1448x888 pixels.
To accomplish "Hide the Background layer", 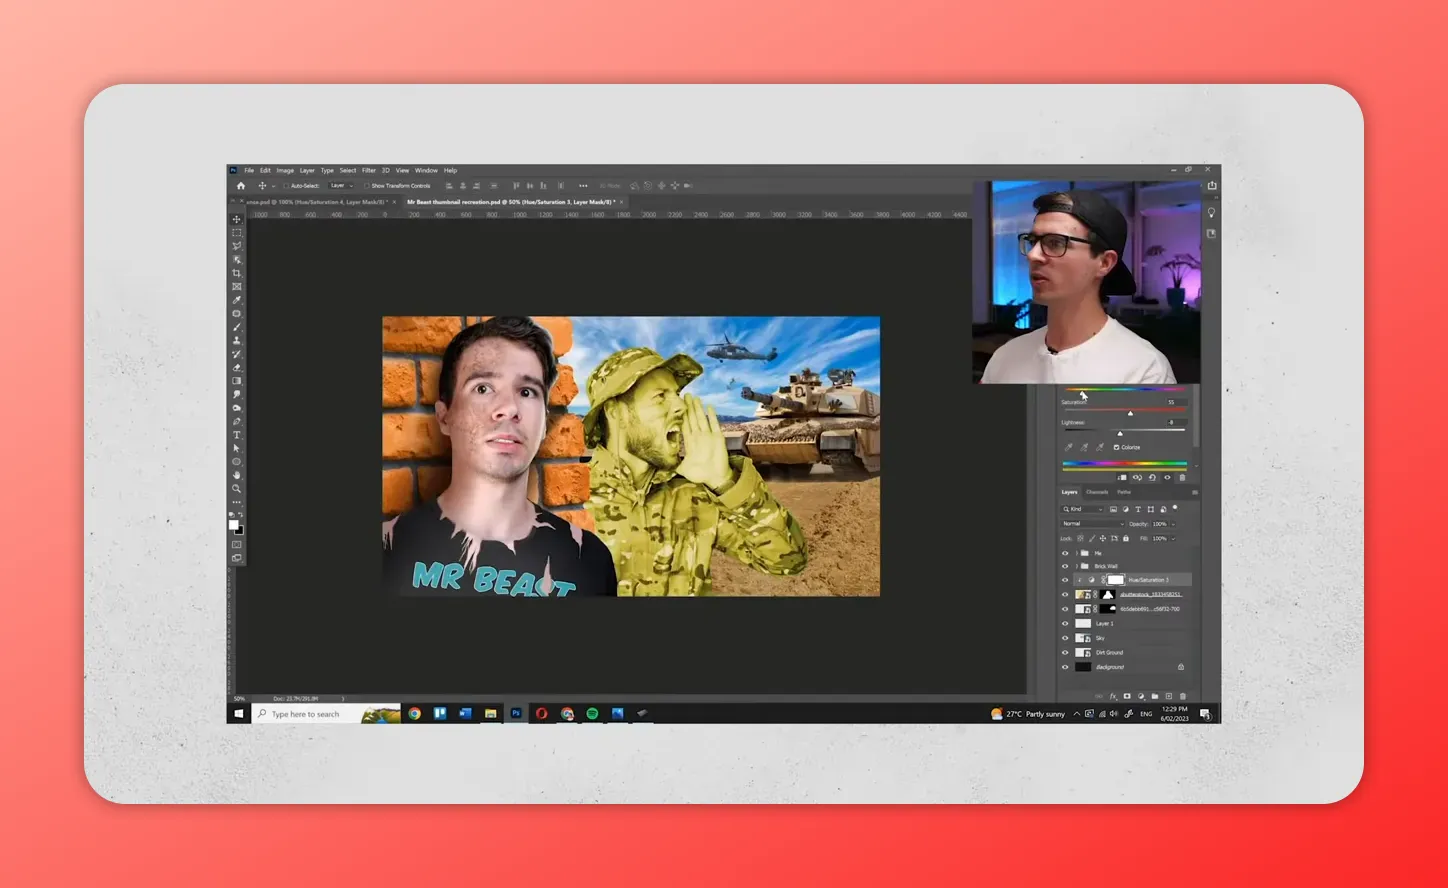I will click(x=1065, y=667).
